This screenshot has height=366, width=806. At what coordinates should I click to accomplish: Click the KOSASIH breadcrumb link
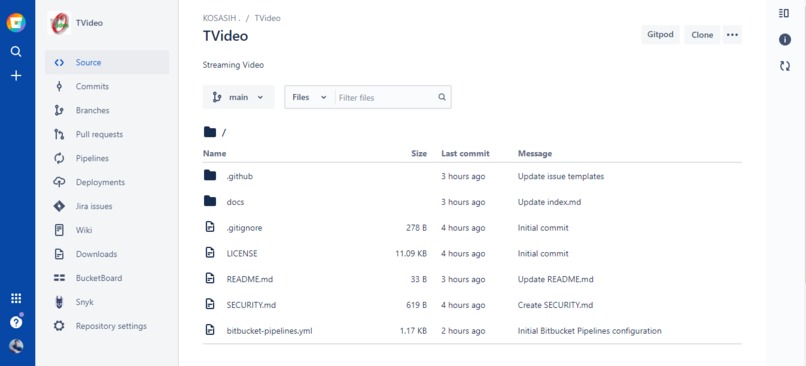pyautogui.click(x=221, y=18)
